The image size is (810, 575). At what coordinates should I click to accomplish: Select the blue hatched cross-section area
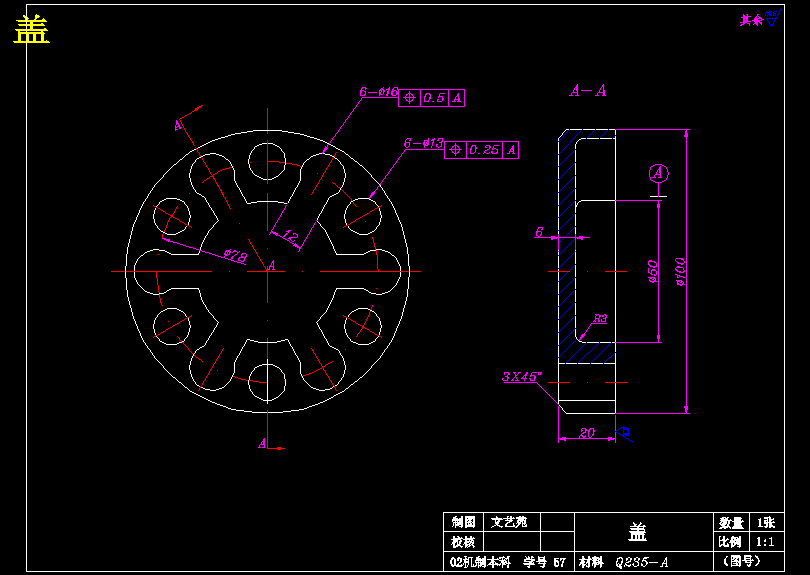[567, 248]
